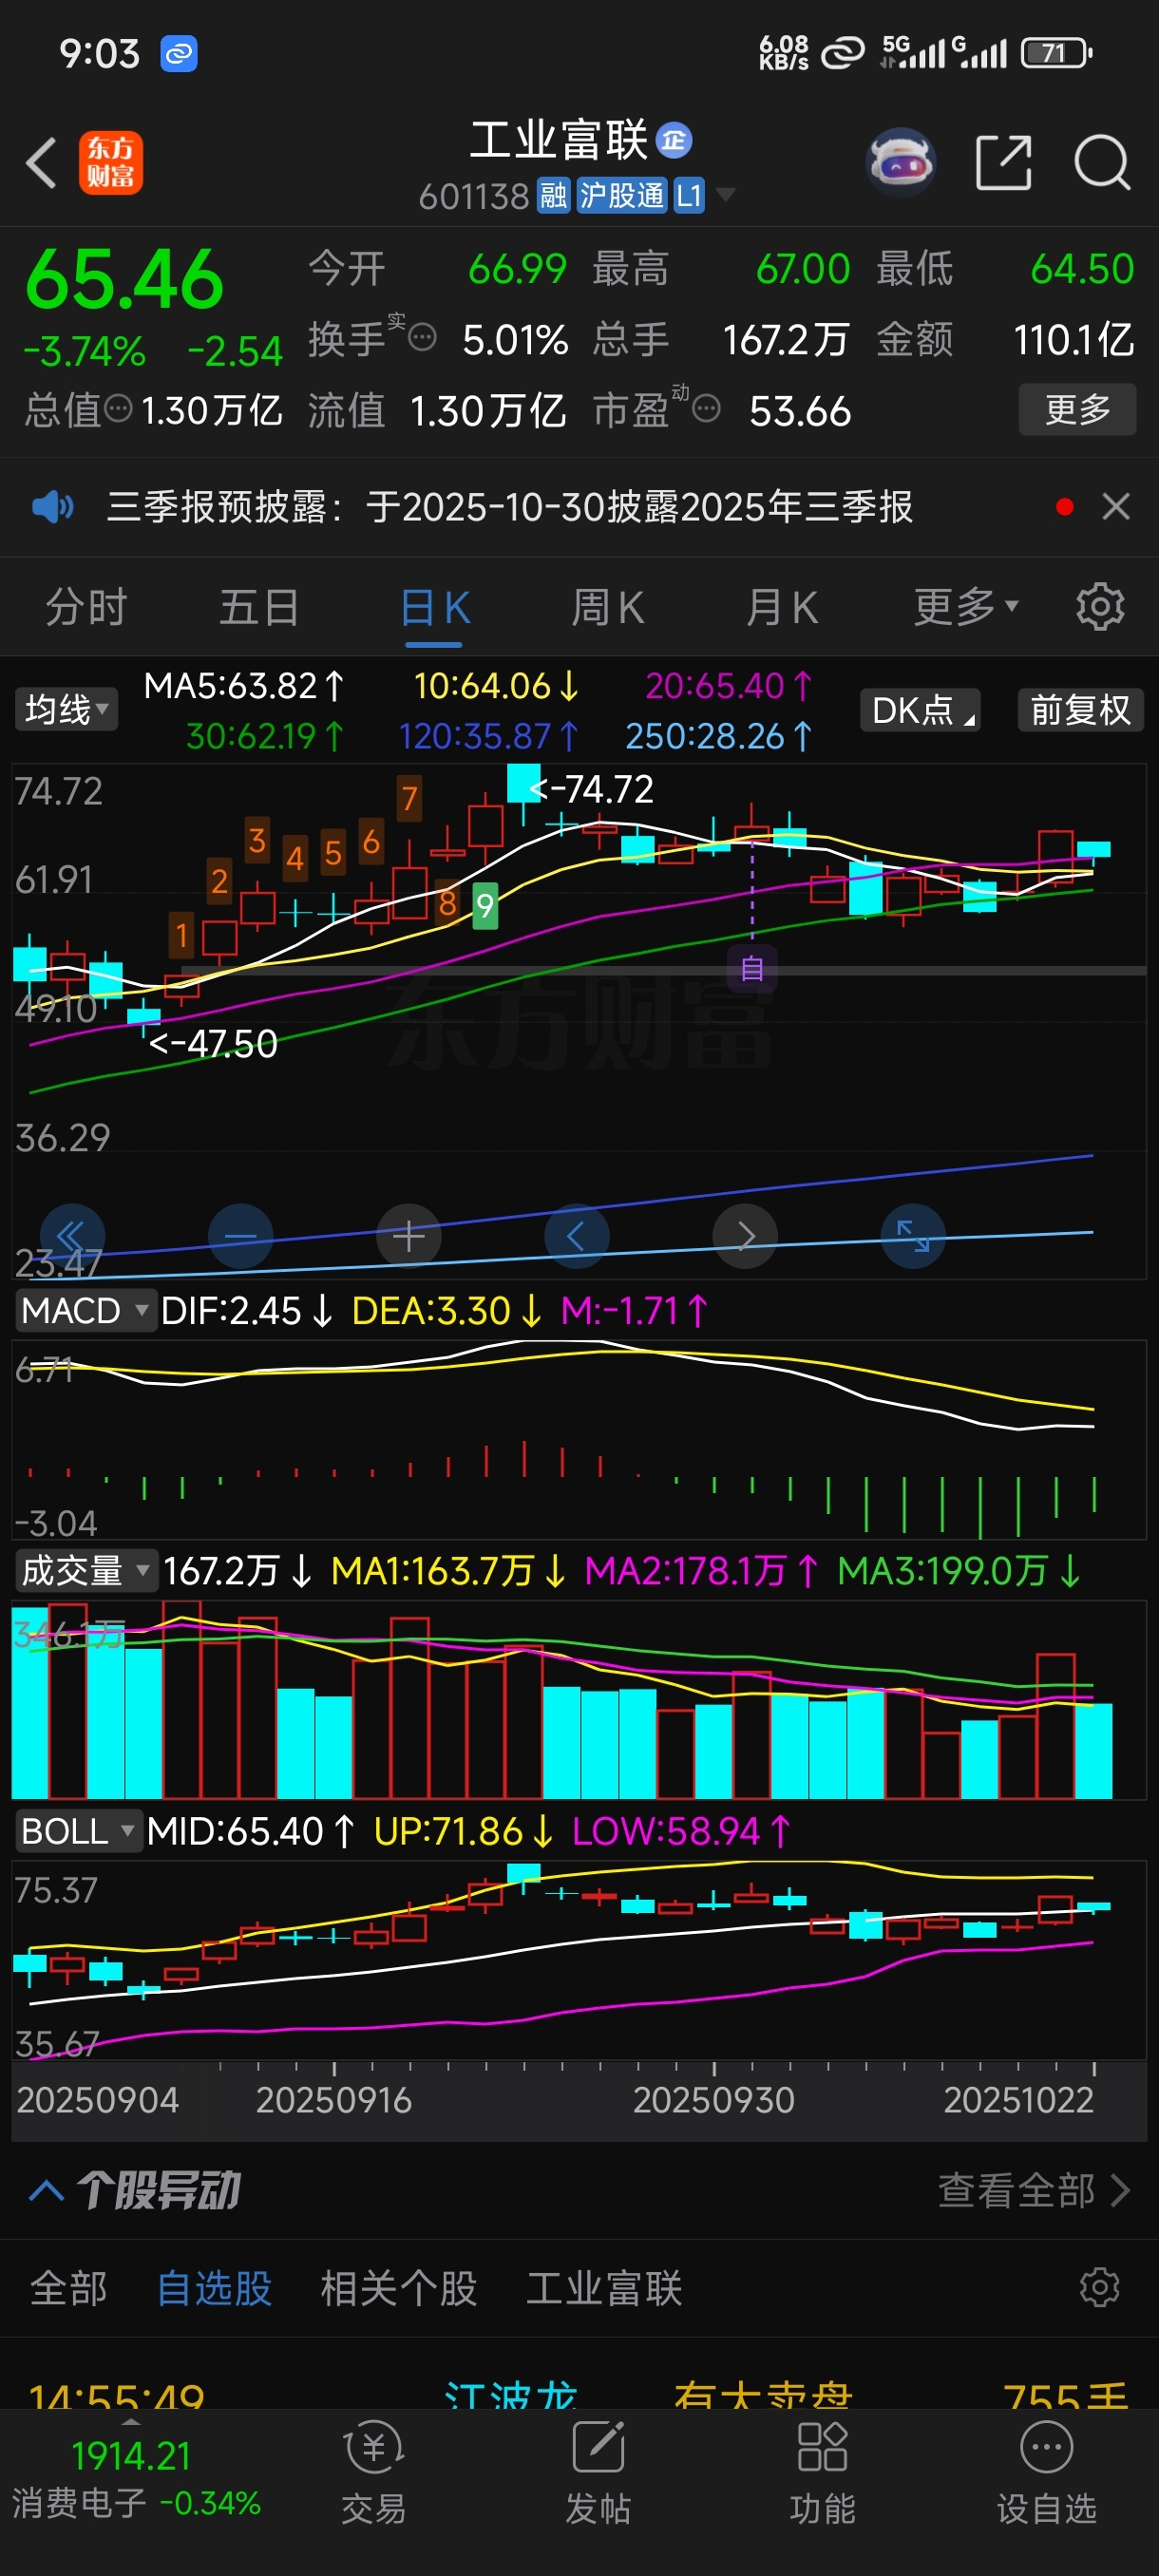Viewport: 1159px width, 2576px height.
Task: Select 全部 filter in 个股异动
Action: point(68,2288)
